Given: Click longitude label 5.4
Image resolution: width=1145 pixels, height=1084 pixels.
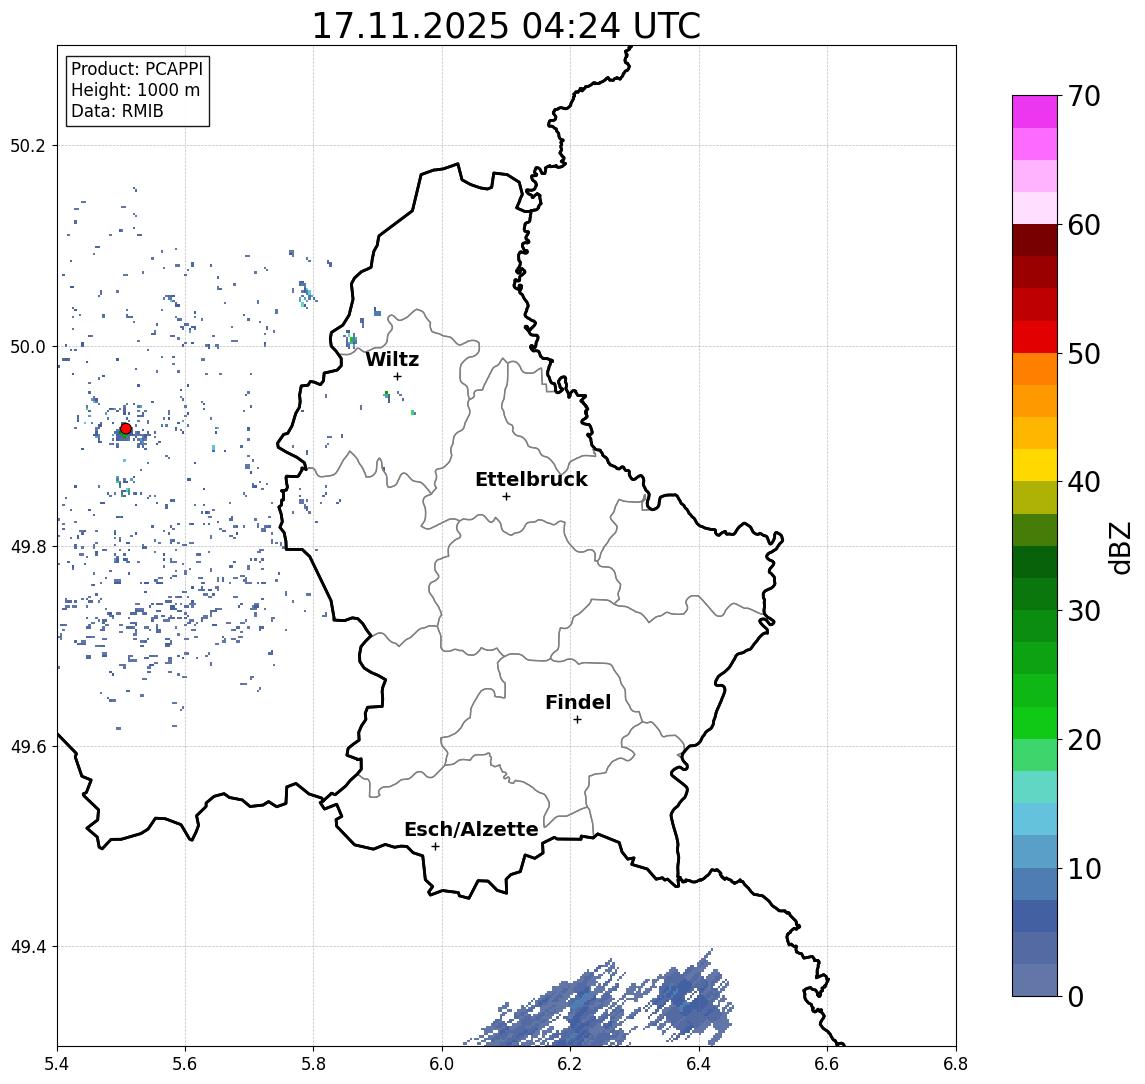Looking at the screenshot, I should [57, 1064].
